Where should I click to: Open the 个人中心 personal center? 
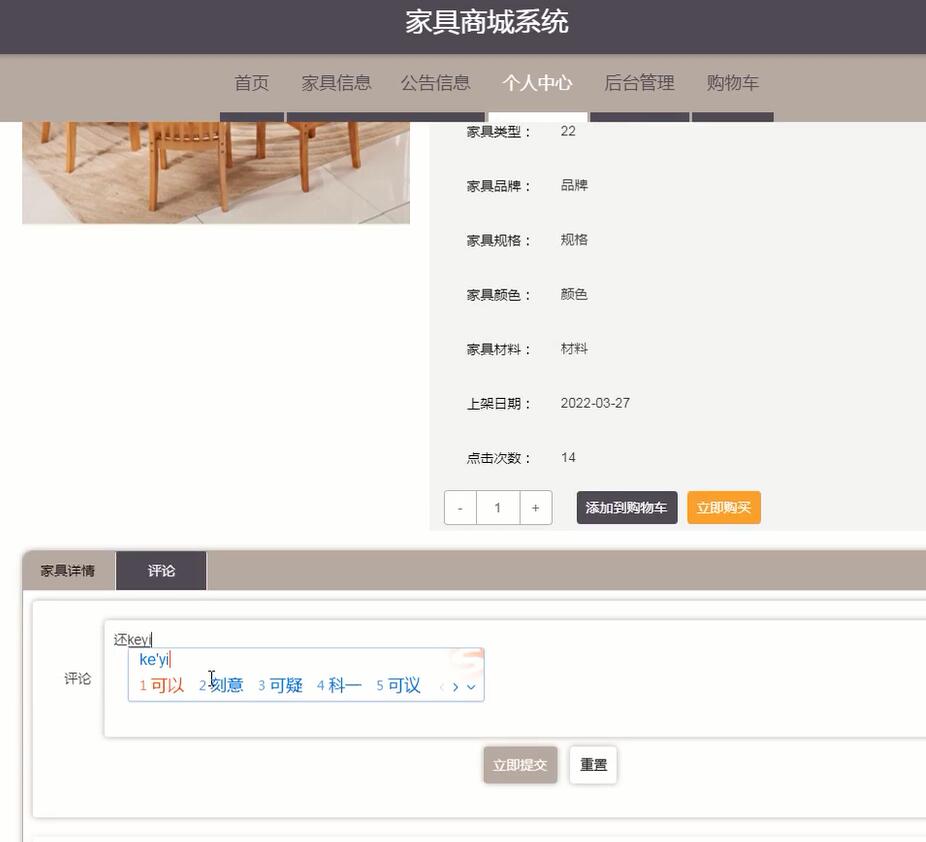pos(537,83)
